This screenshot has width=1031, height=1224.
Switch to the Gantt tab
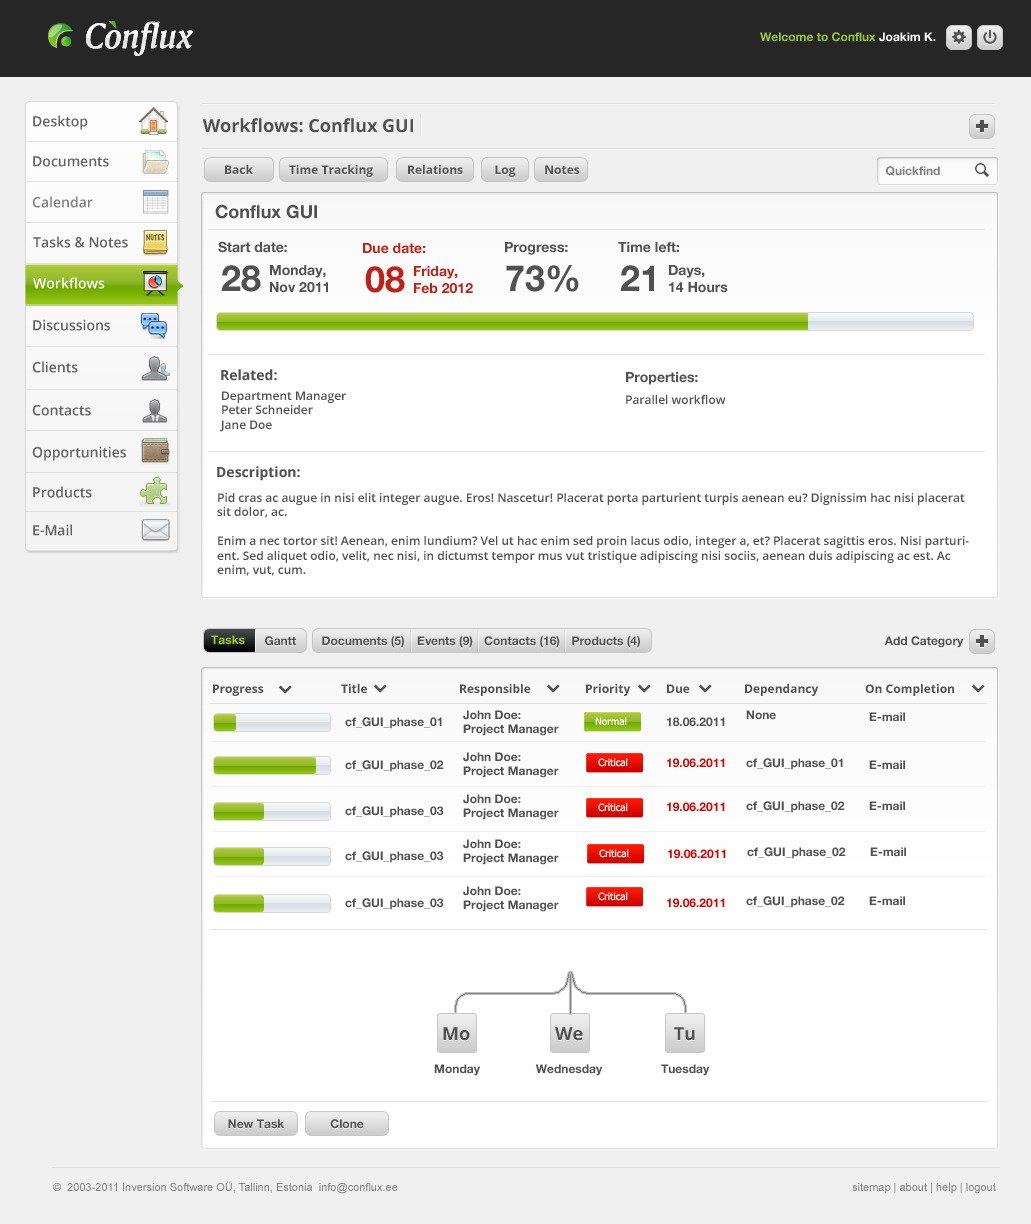coord(280,640)
